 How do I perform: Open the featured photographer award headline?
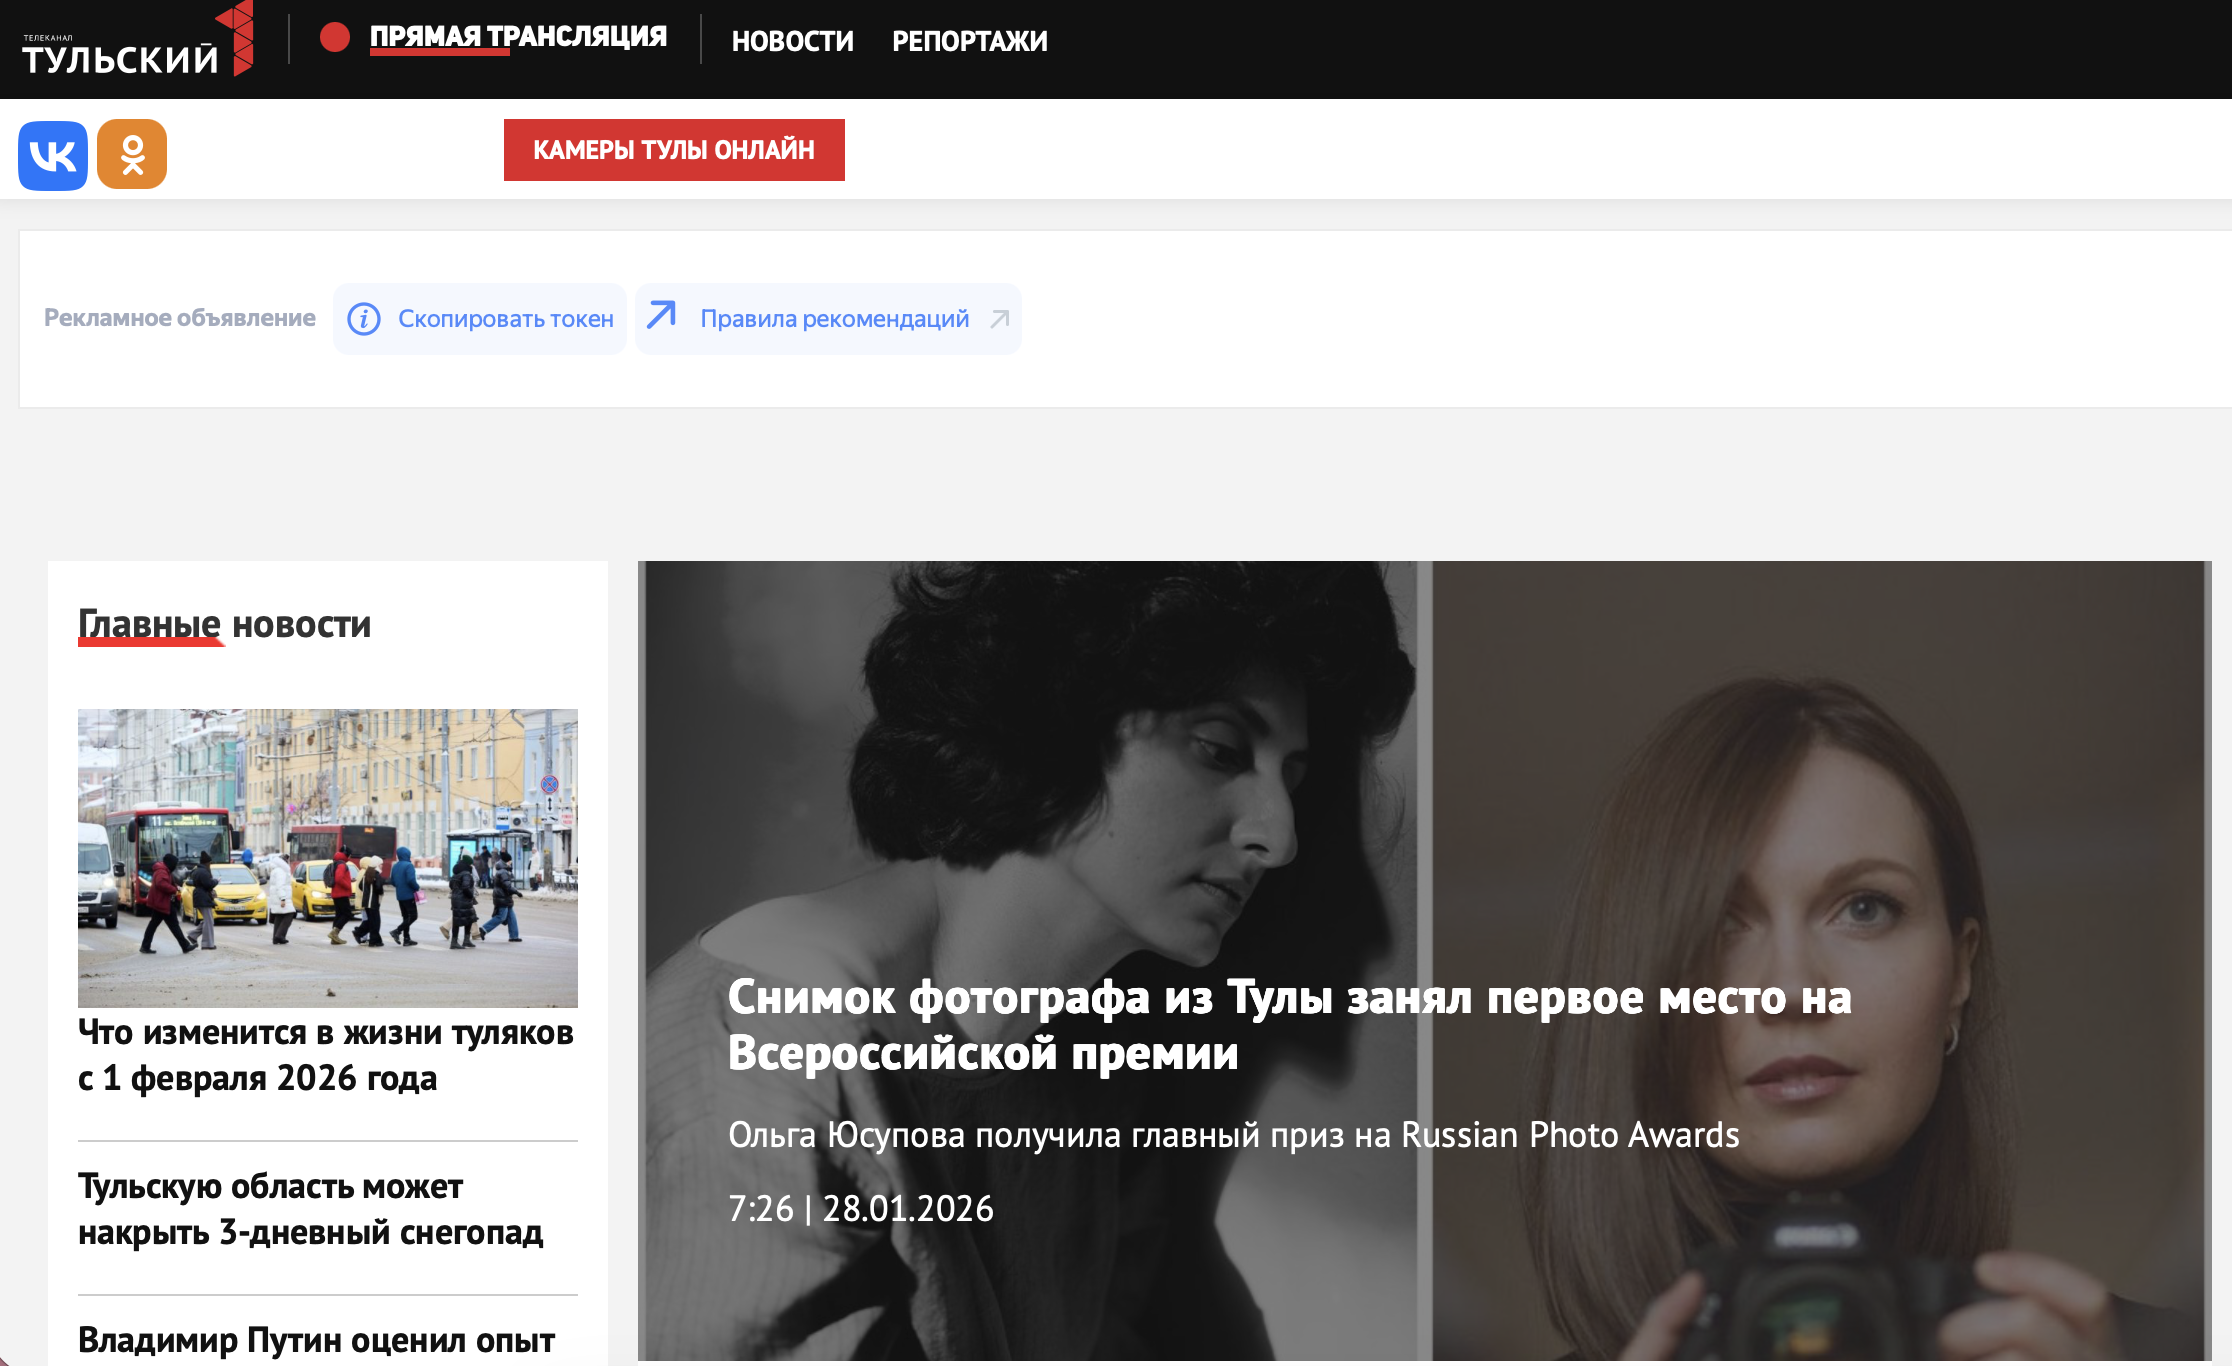tap(1288, 1024)
